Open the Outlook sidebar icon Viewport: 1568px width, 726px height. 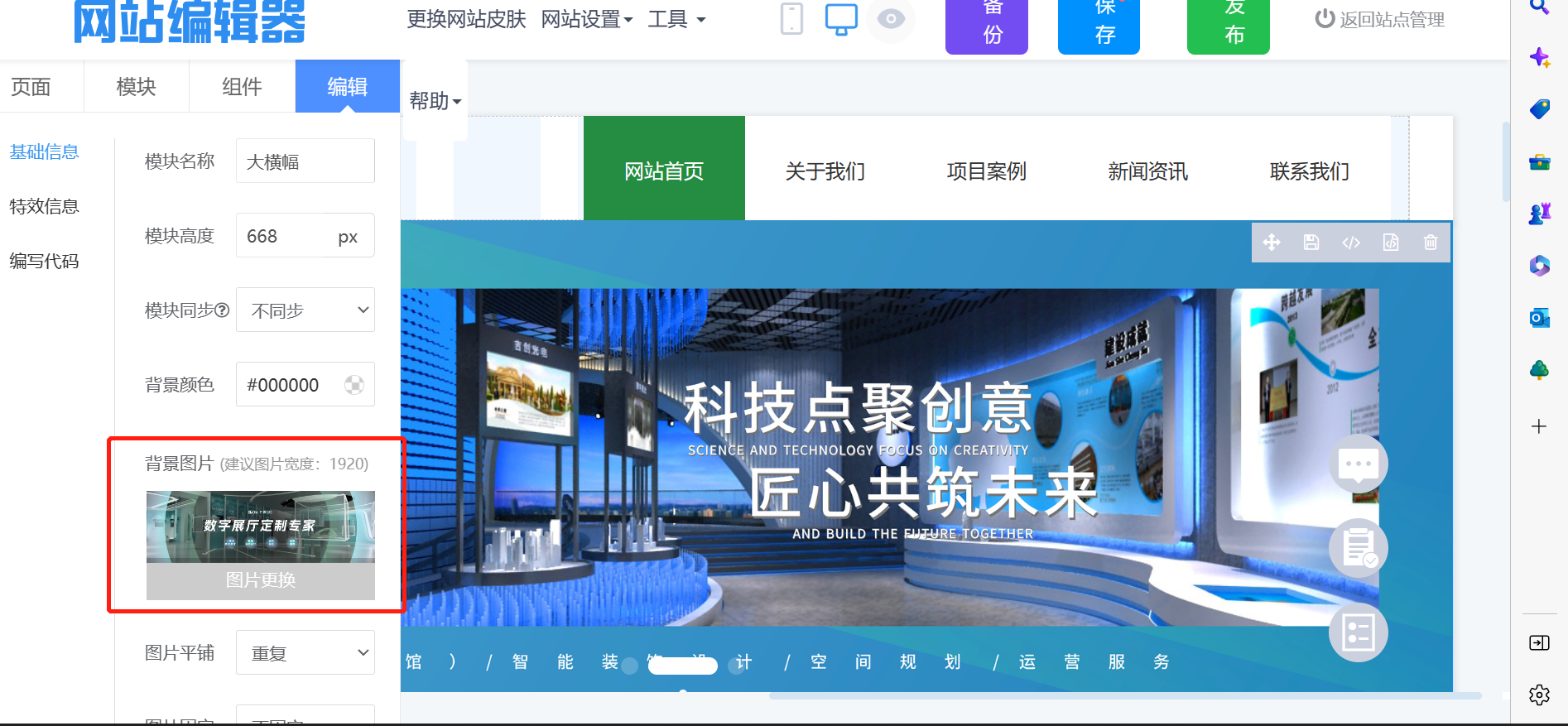[x=1539, y=318]
